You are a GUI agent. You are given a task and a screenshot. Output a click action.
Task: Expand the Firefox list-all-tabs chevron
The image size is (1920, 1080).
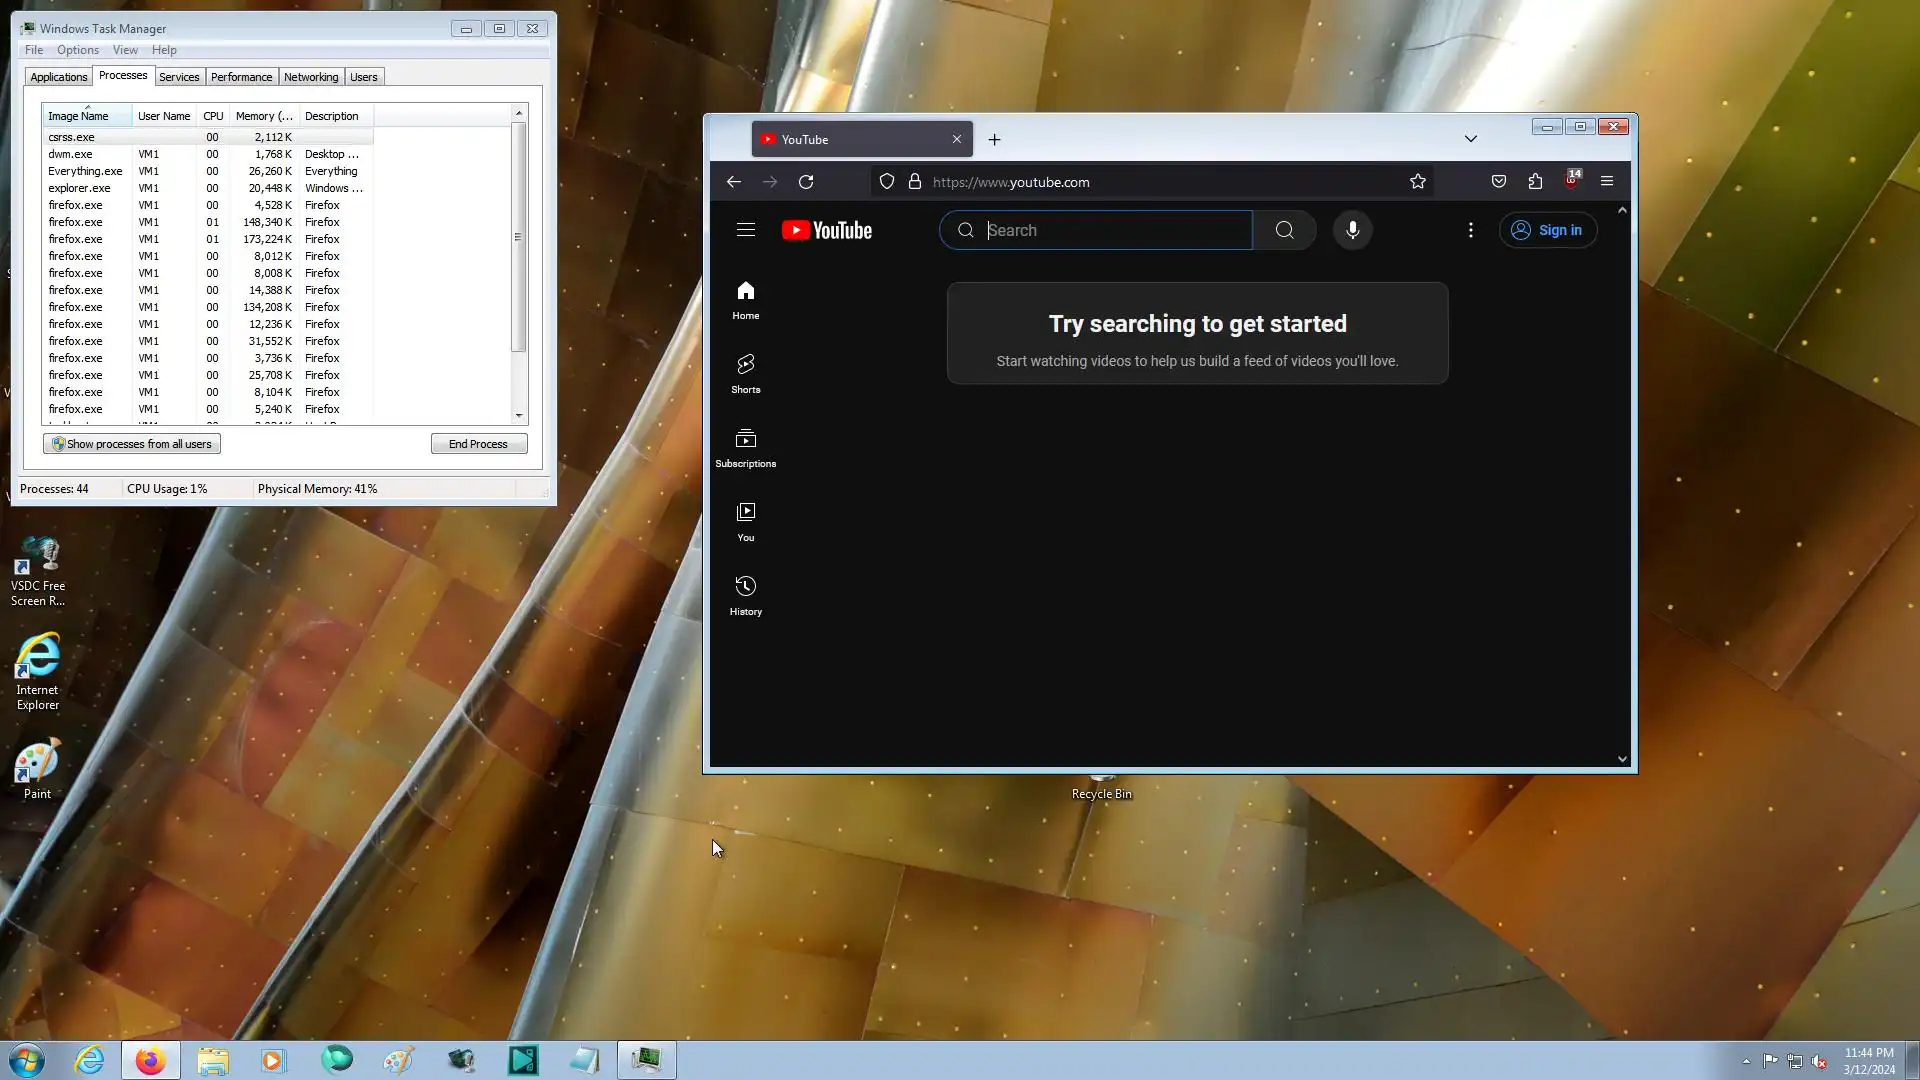tap(1470, 139)
